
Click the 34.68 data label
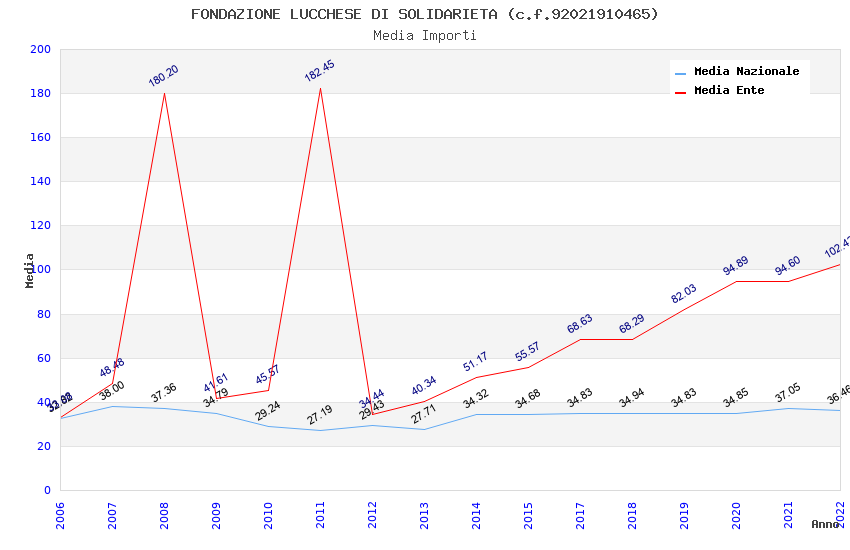click(527, 399)
